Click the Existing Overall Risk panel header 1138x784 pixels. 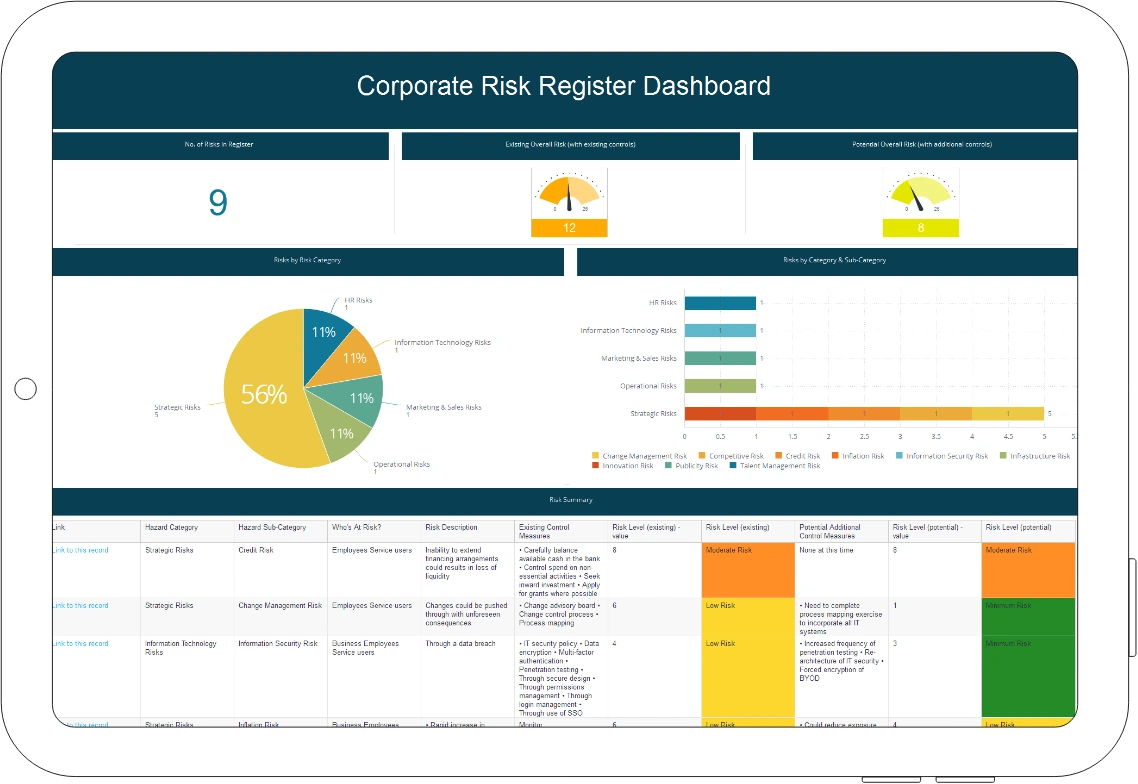[x=570, y=145]
